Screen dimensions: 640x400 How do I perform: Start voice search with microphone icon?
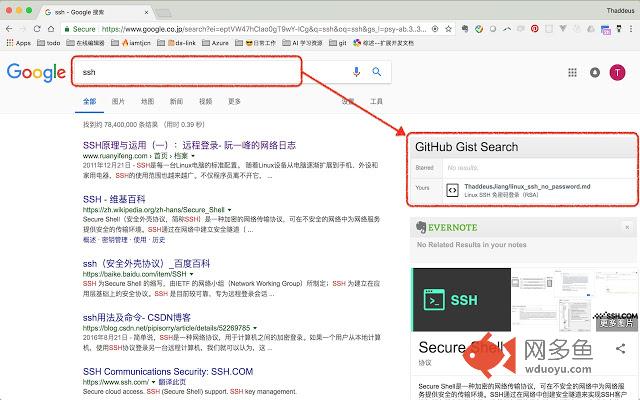356,72
